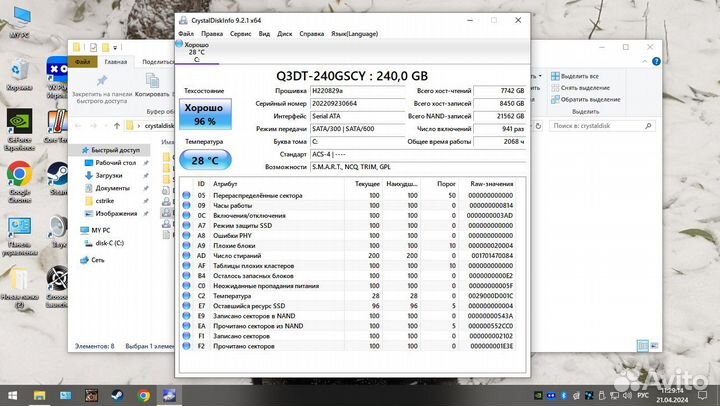Open the Вид menu
Viewport: 720px width, 406px height.
tap(264, 34)
